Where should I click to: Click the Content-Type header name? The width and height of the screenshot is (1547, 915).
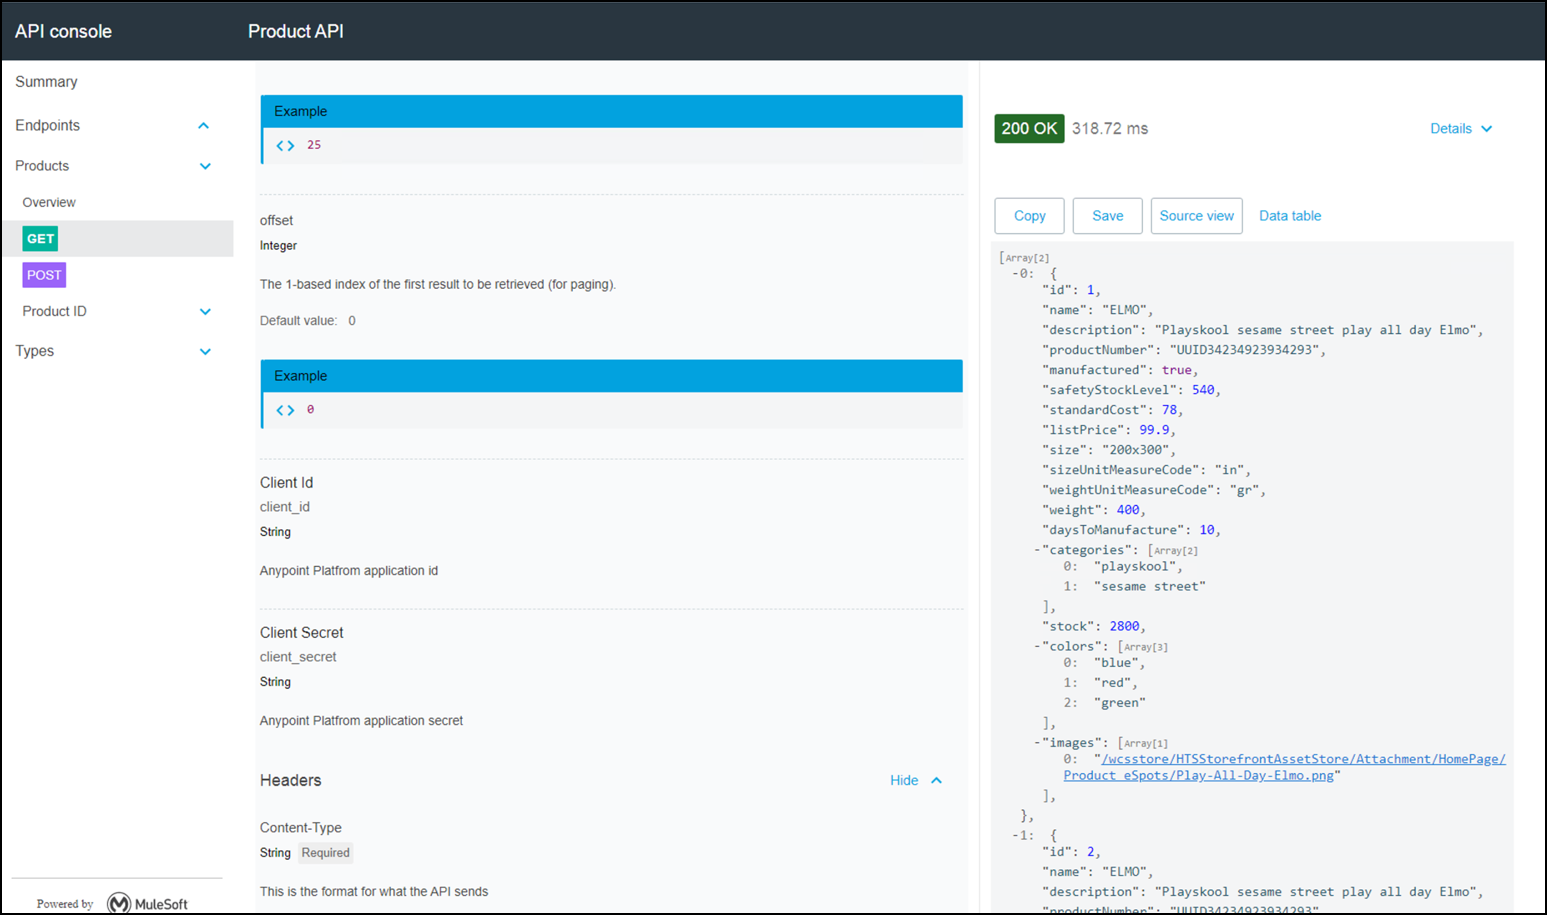tap(300, 828)
